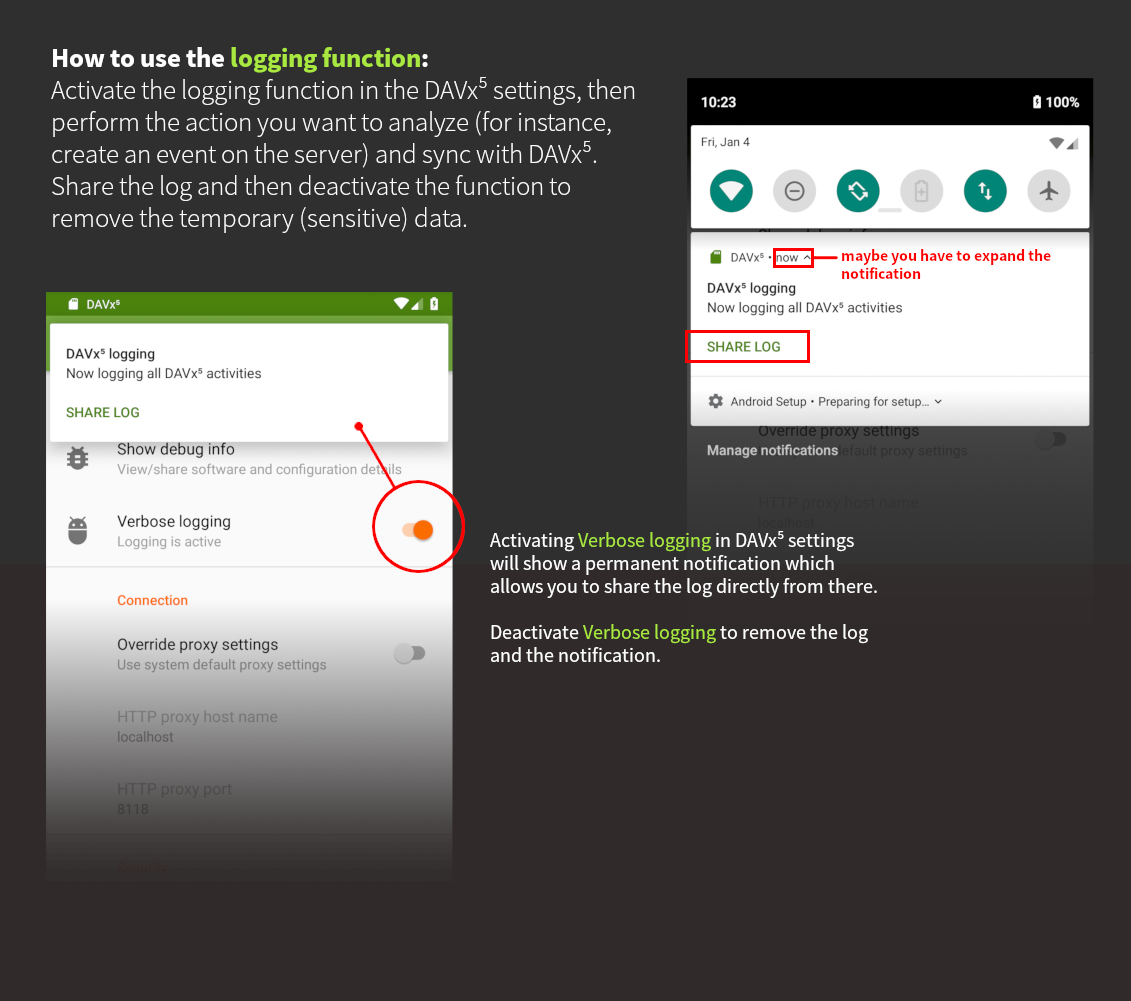Click battery icon next to 100%
Viewport: 1131px width, 1001px height.
[x=1037, y=102]
